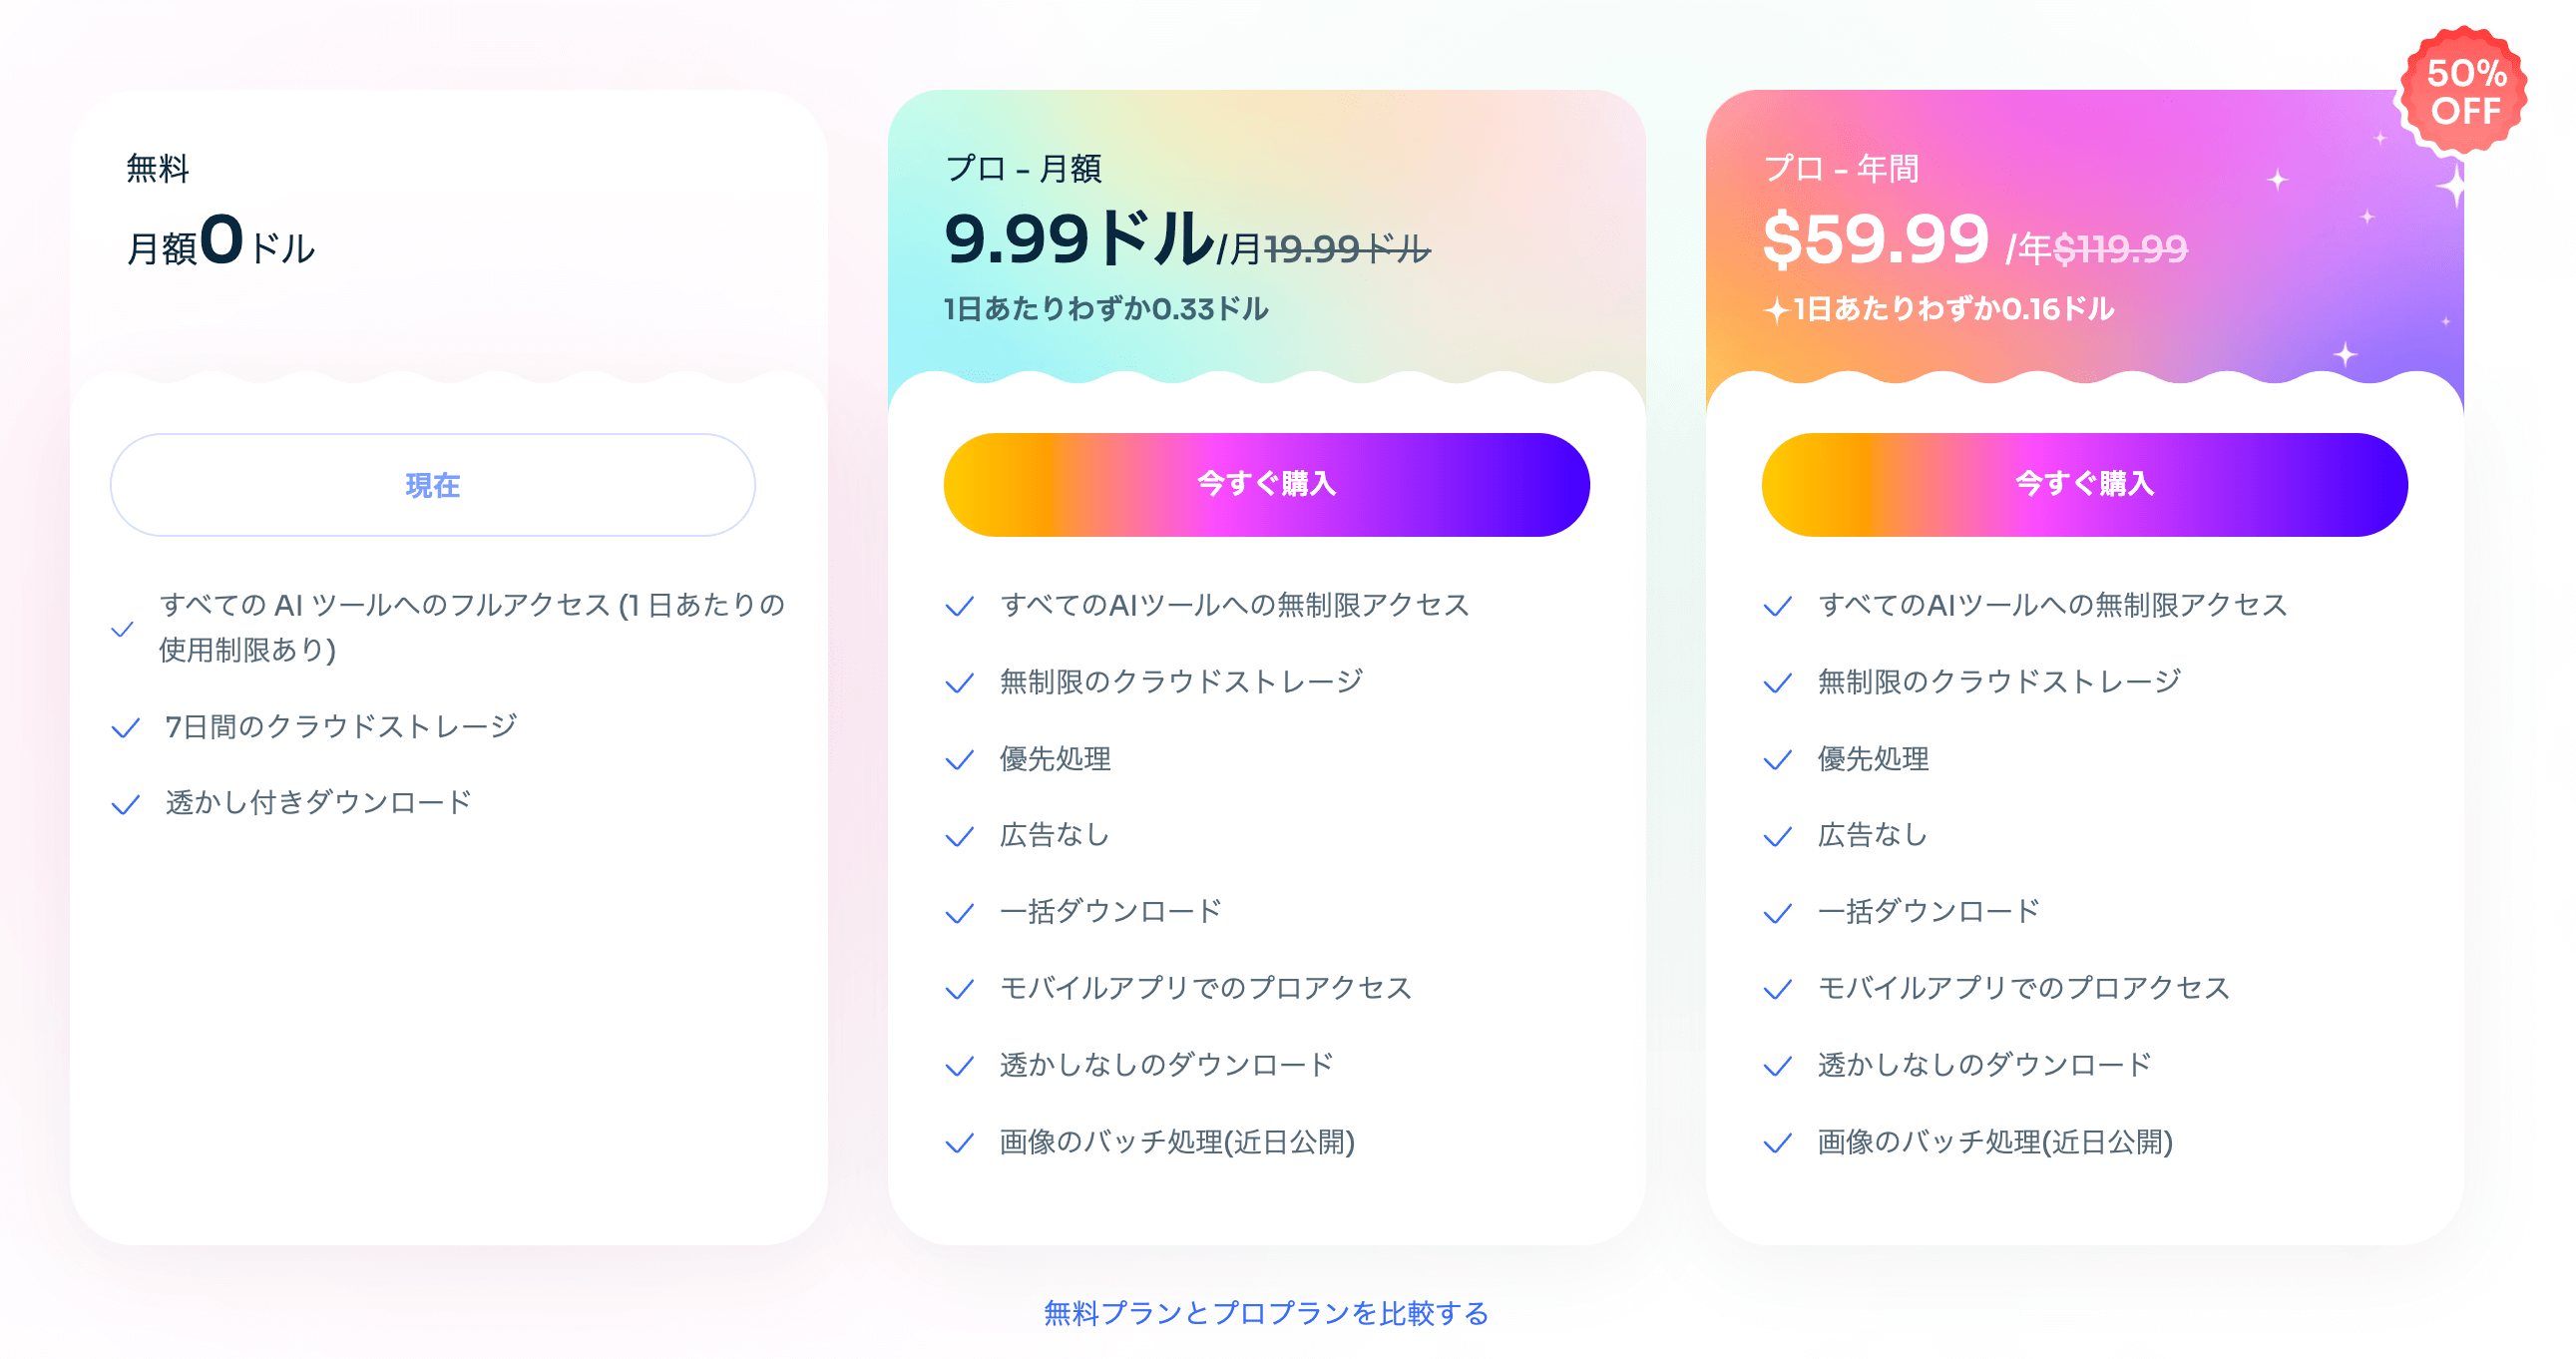Click the 9.99ドル monthly price
The image size is (2576, 1359).
[1078, 240]
